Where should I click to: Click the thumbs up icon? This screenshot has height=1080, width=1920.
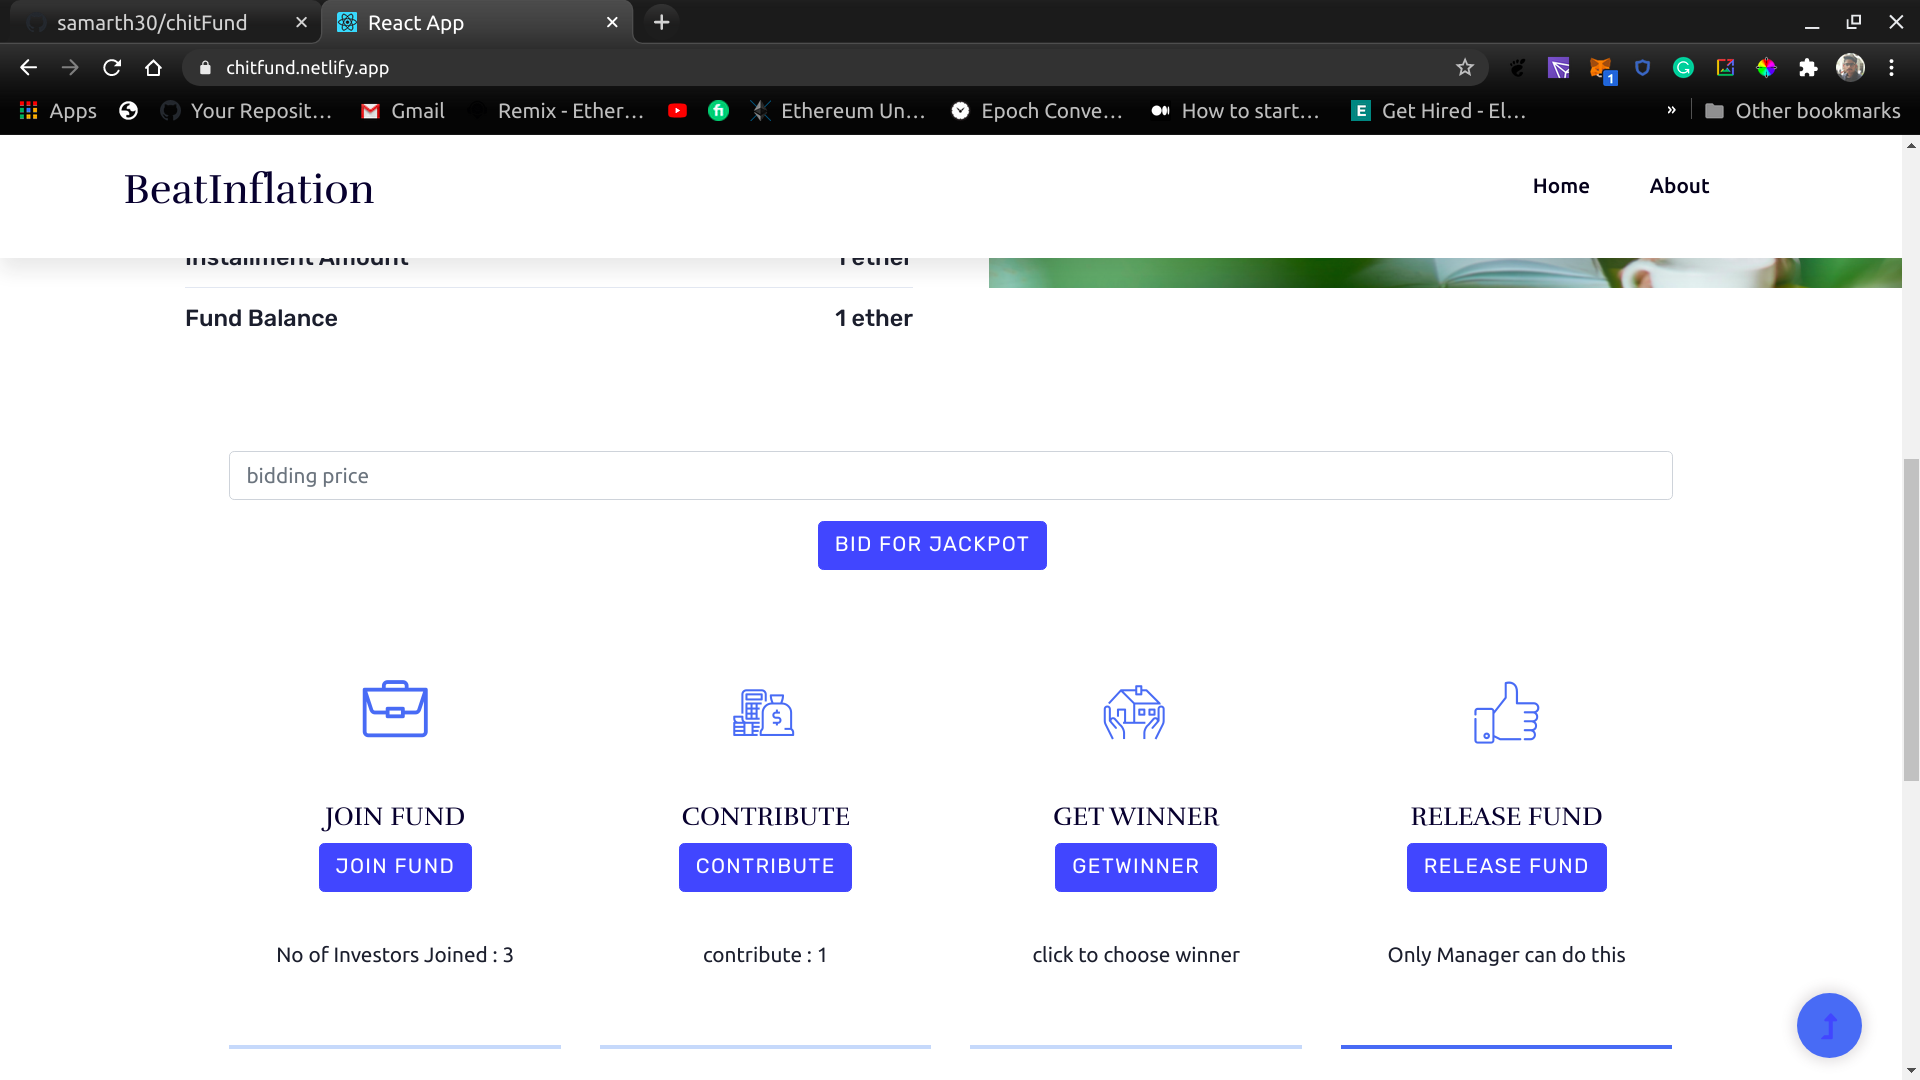pyautogui.click(x=1506, y=712)
